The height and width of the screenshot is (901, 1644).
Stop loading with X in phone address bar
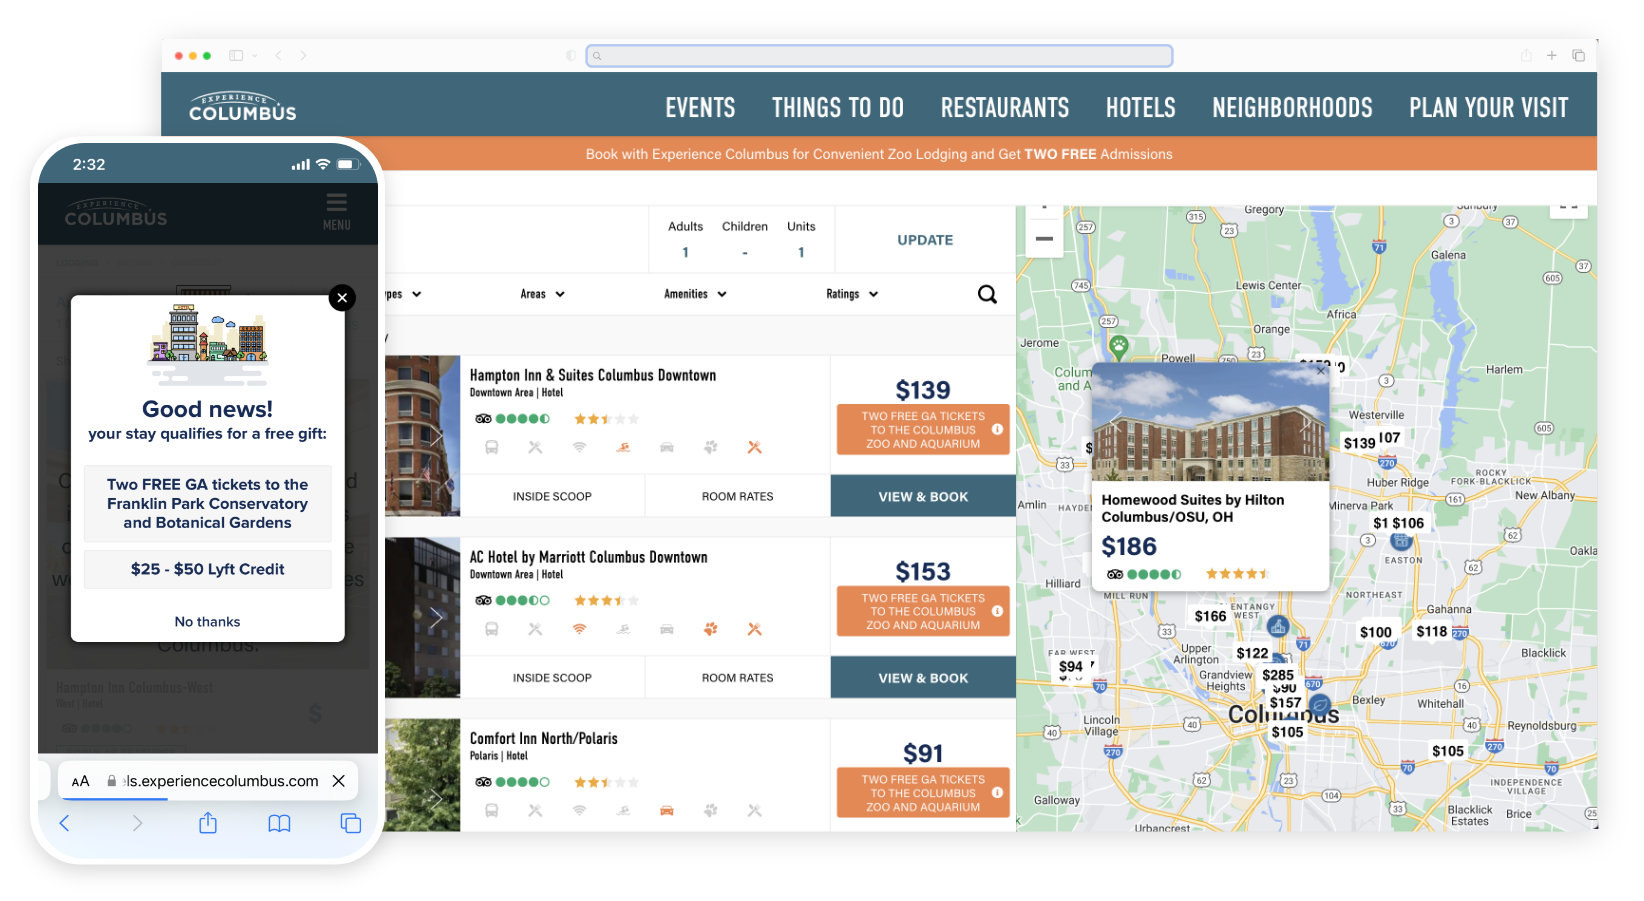tap(339, 781)
